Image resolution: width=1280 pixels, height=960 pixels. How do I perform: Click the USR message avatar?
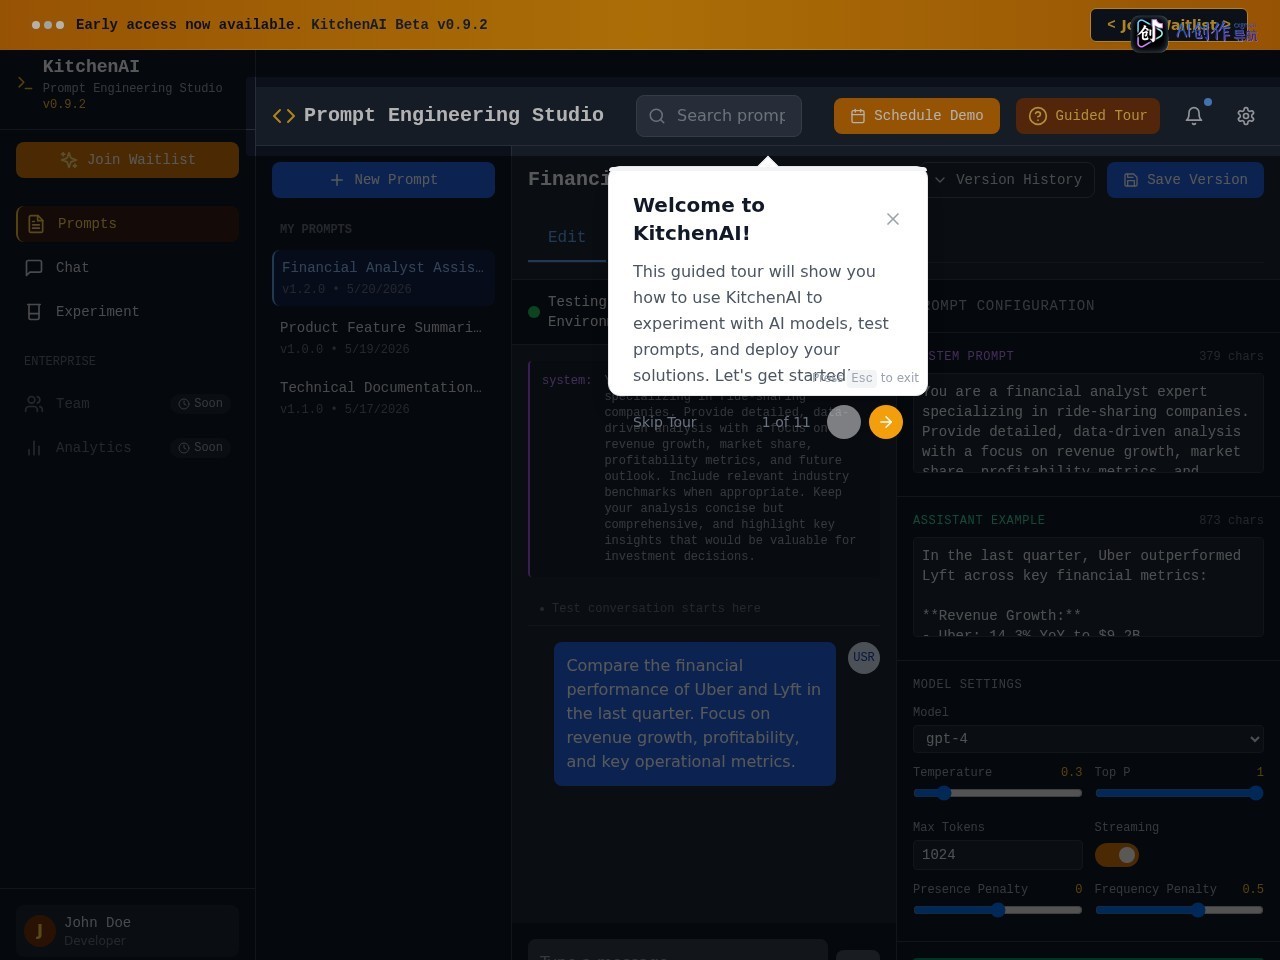coord(864,658)
